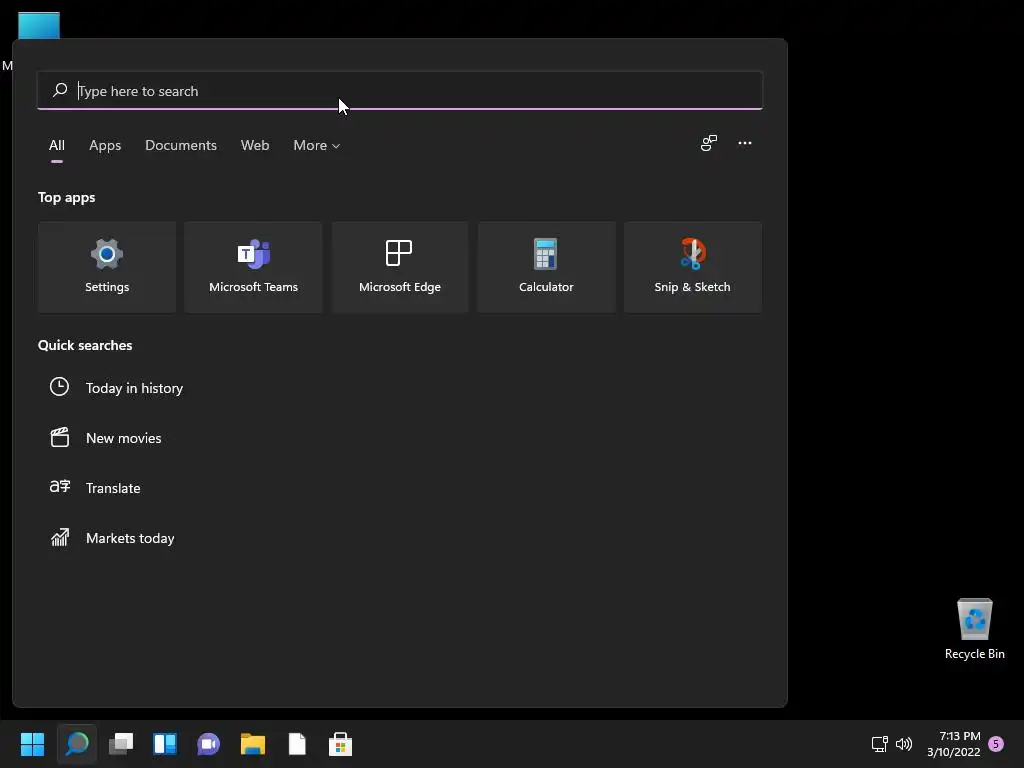Select the desktop icon in the top-left corner
Viewport: 1024px width, 768px height.
(x=39, y=25)
